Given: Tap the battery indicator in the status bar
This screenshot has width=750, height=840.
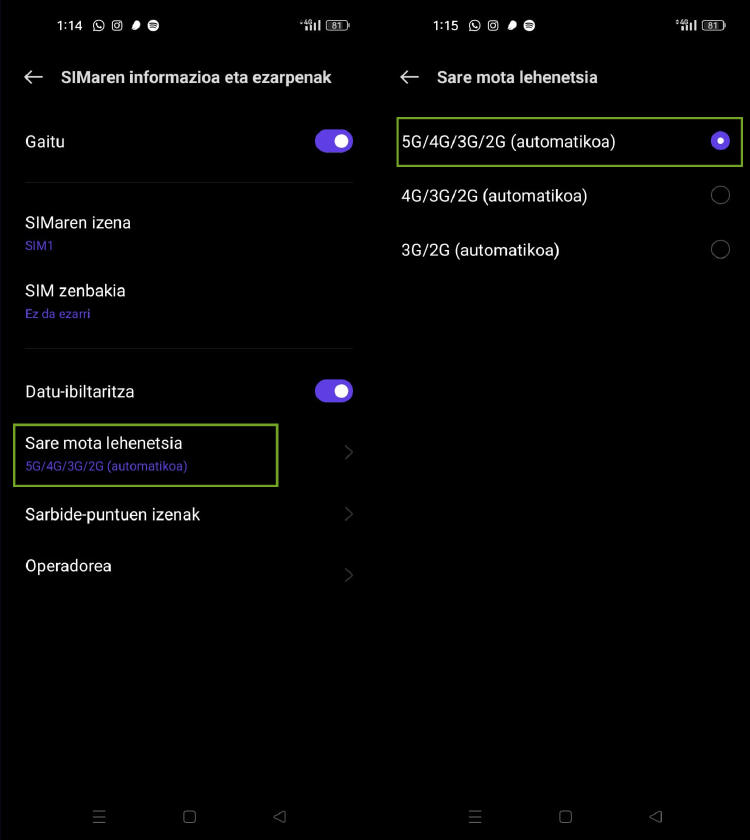Looking at the screenshot, I should (336, 25).
